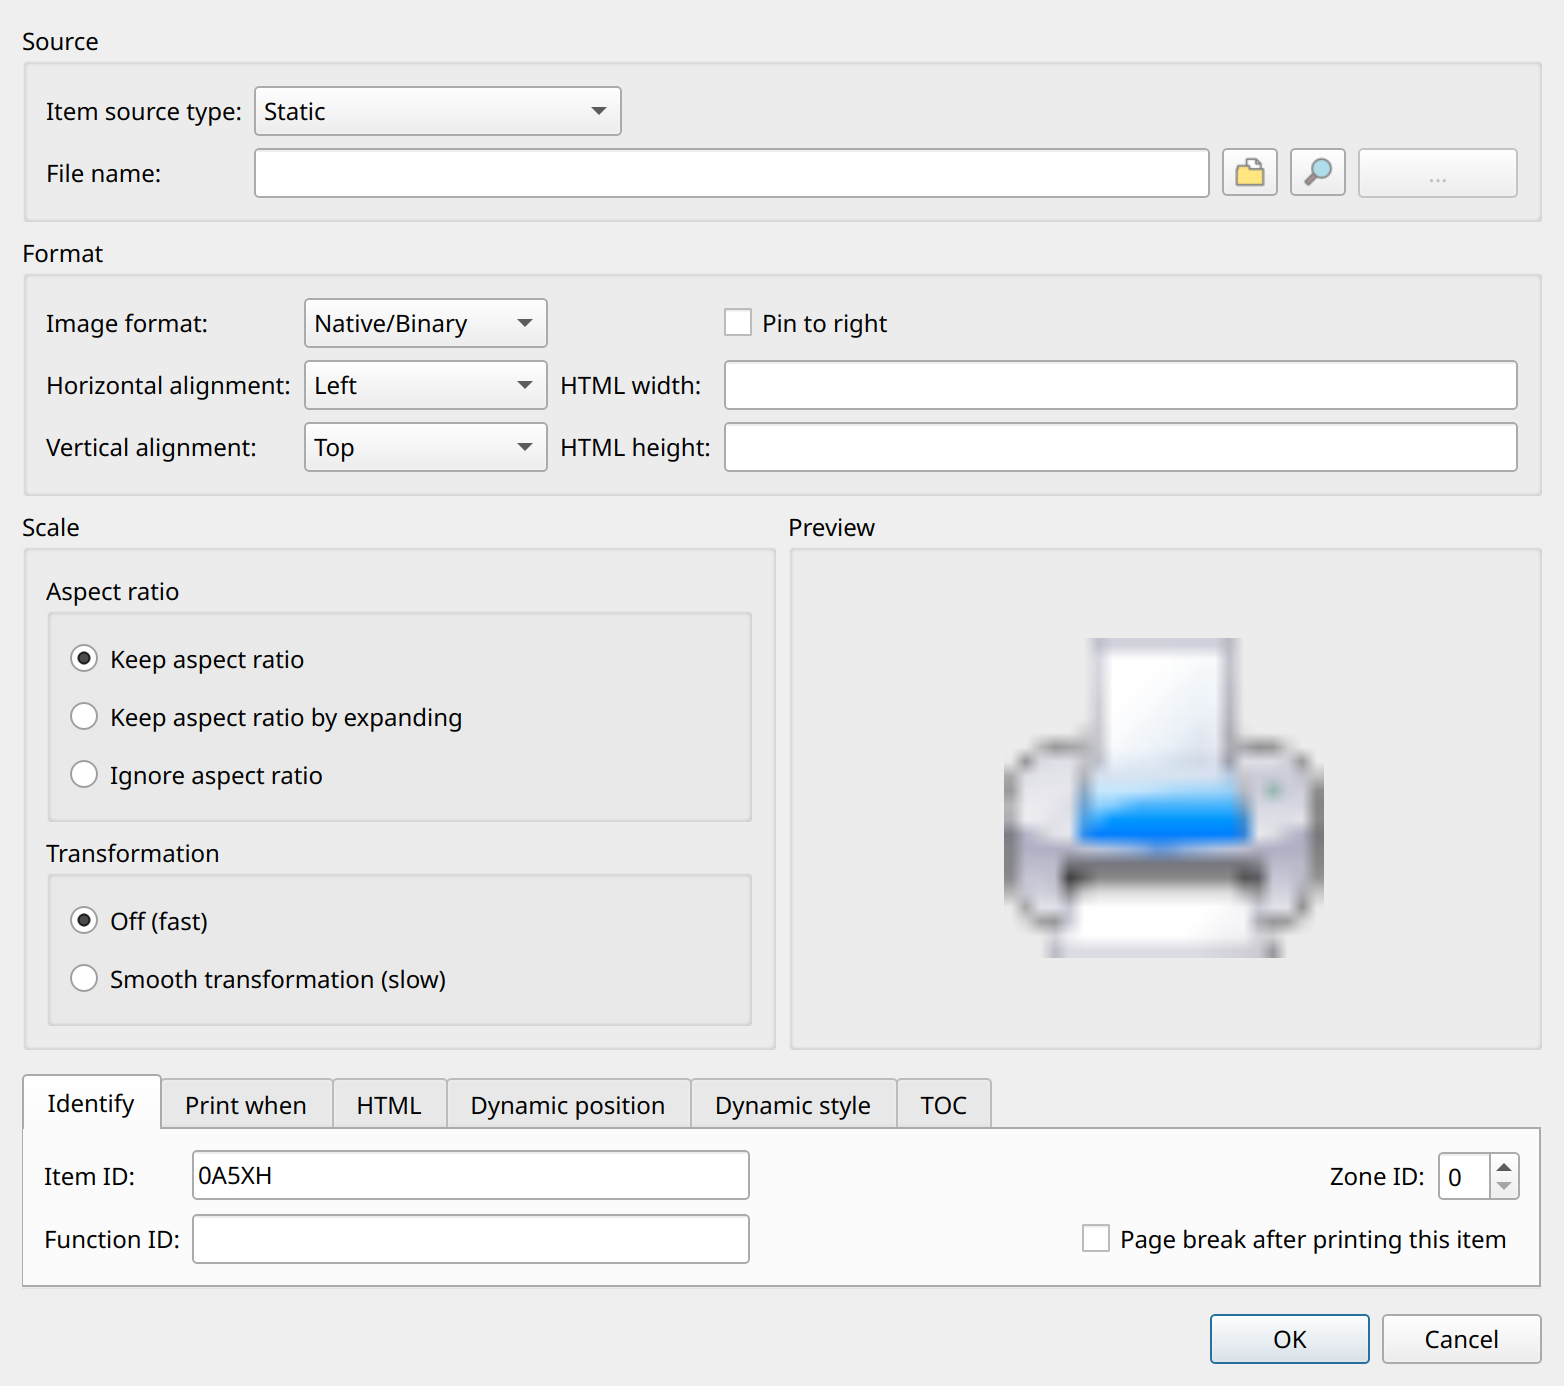Switch to the TOC tab

[x=944, y=1105]
